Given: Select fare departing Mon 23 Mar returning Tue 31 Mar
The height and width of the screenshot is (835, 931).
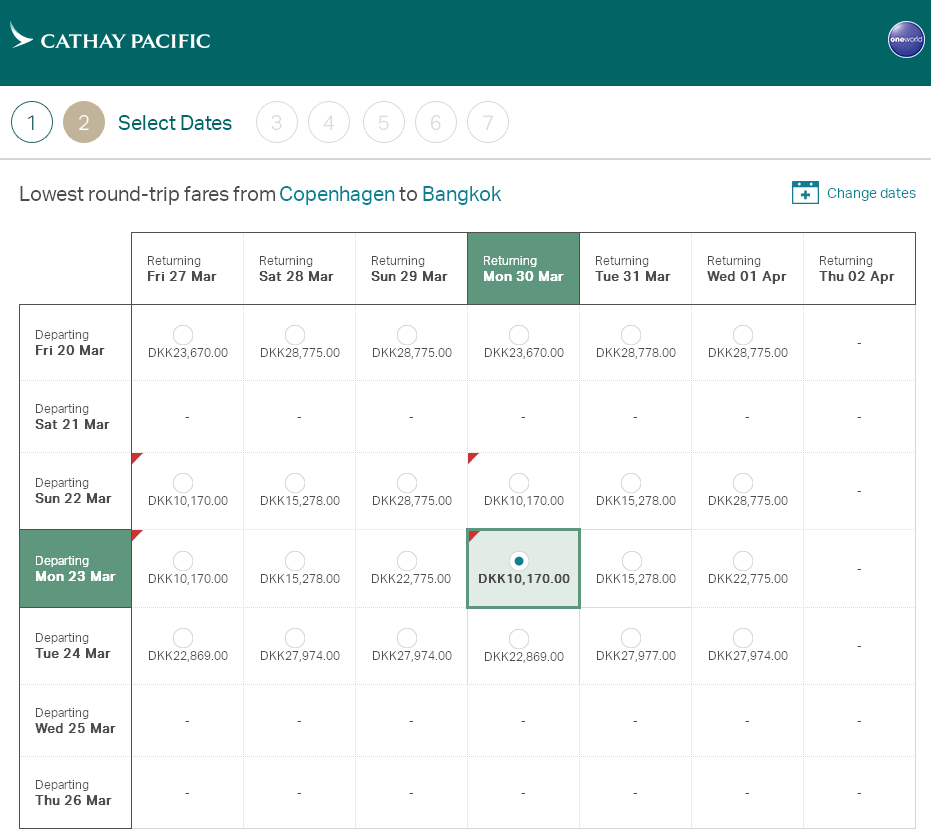Looking at the screenshot, I should (x=631, y=561).
